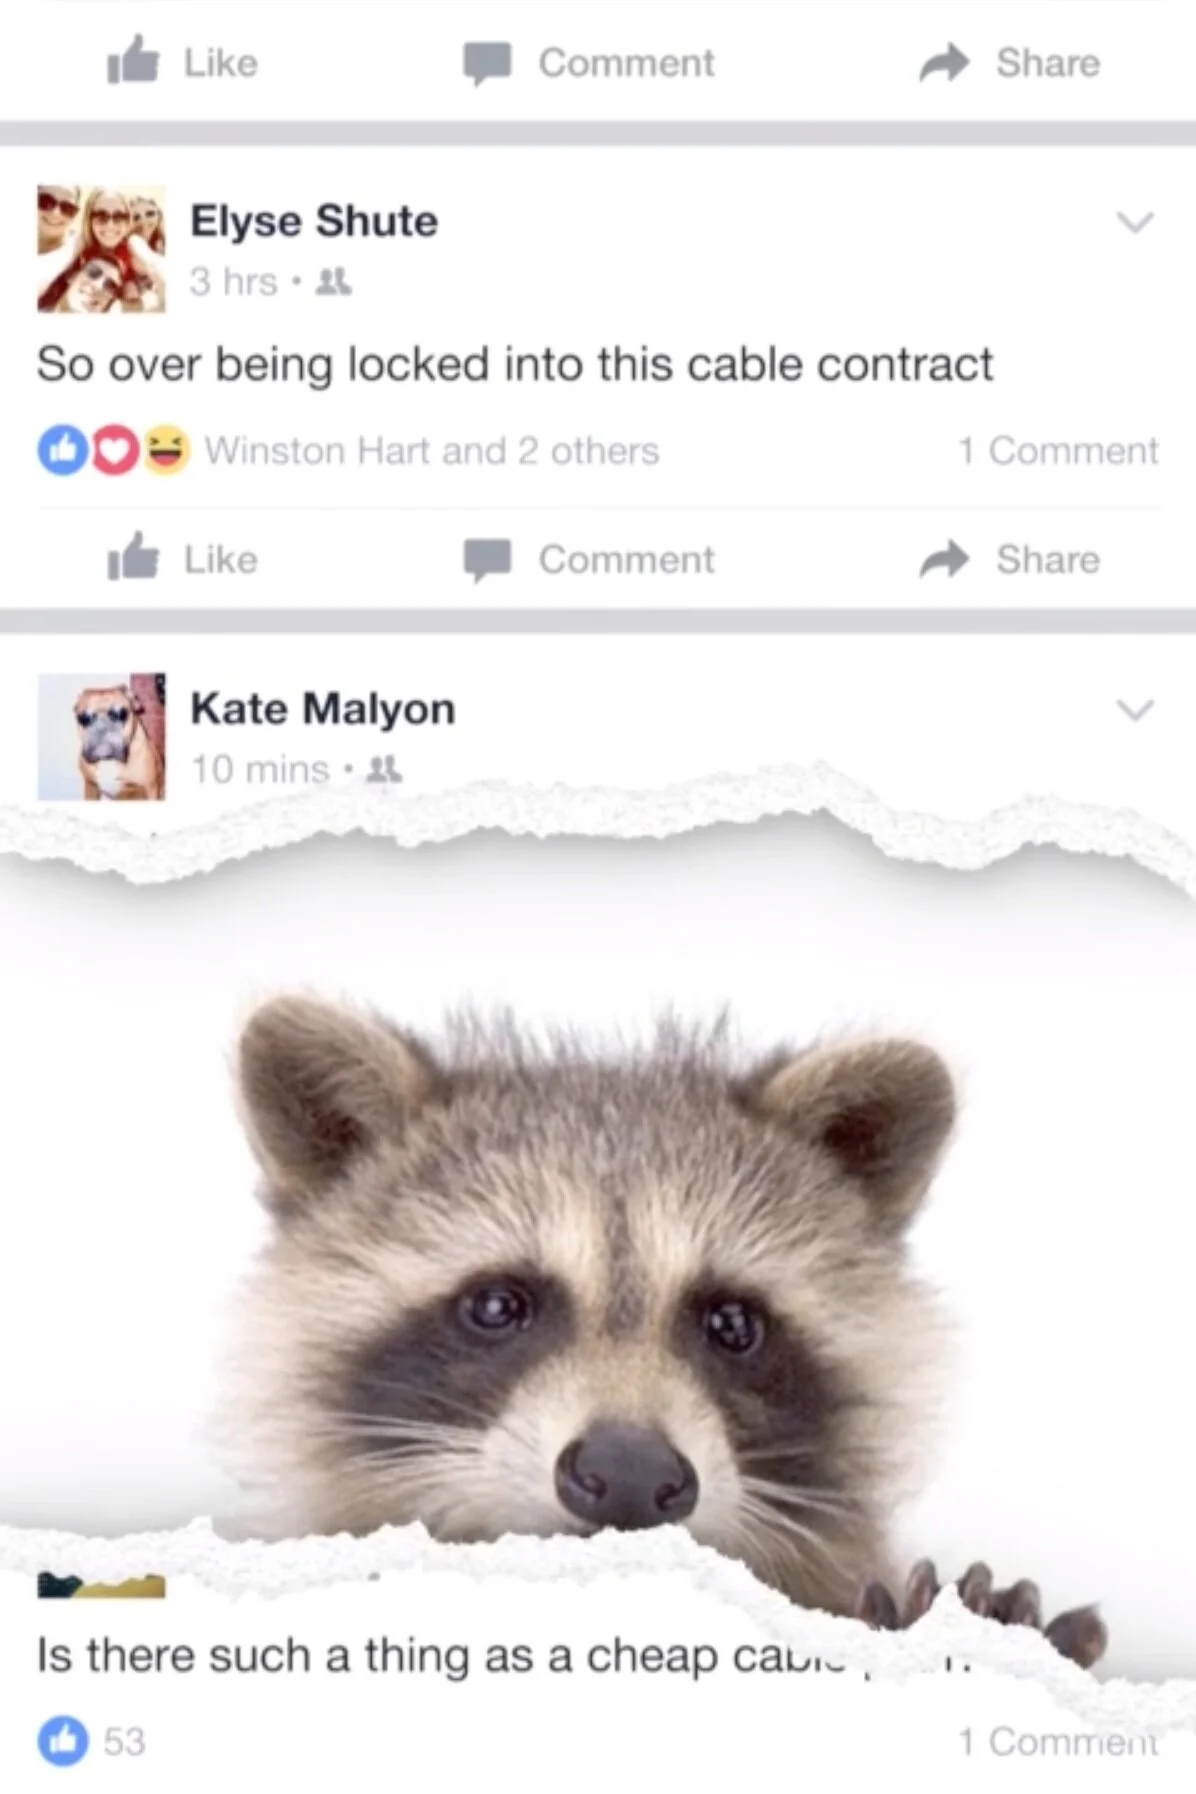The image size is (1196, 1794).
Task: Like Elyse Shute's cable contract post
Action: tap(183, 558)
